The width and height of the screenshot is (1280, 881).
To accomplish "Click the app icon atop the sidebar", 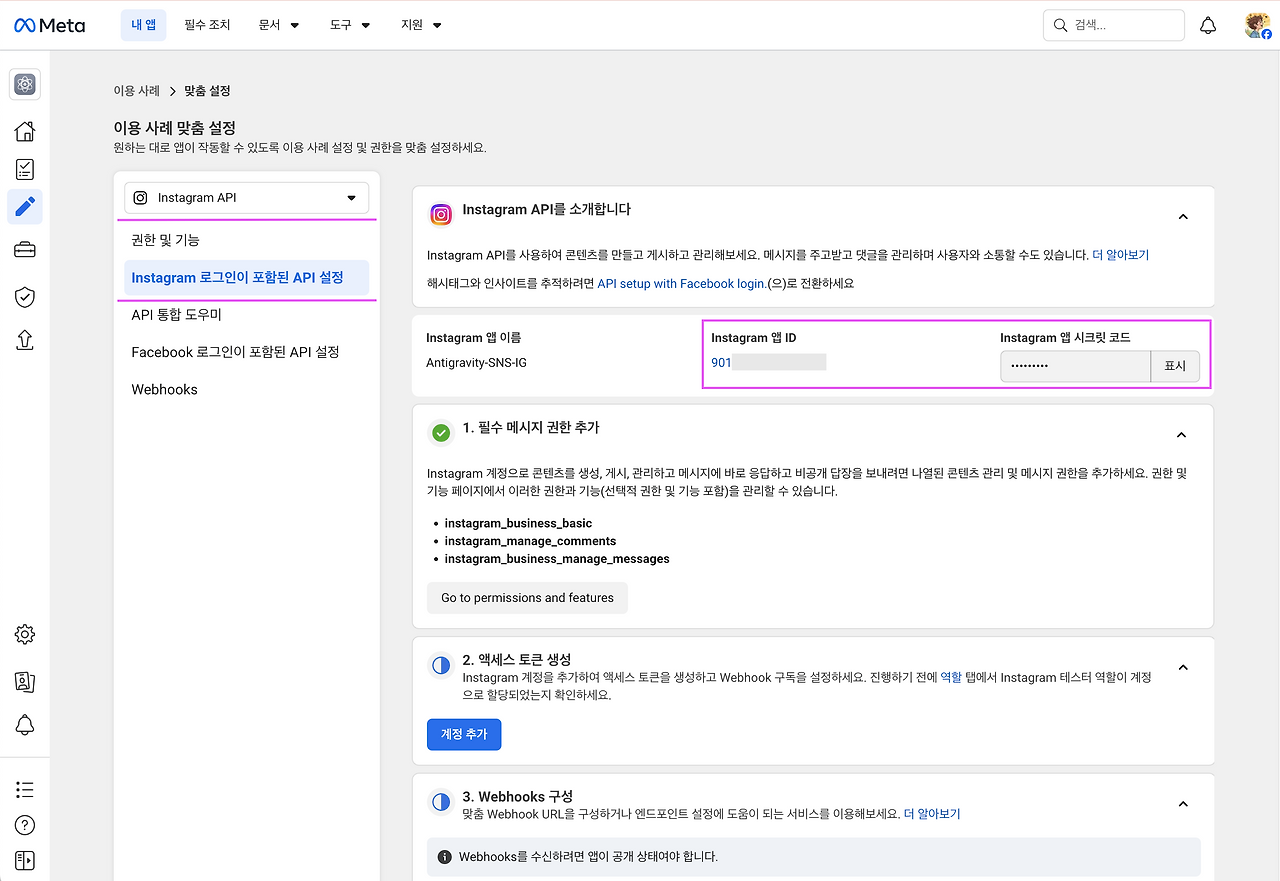I will [25, 85].
